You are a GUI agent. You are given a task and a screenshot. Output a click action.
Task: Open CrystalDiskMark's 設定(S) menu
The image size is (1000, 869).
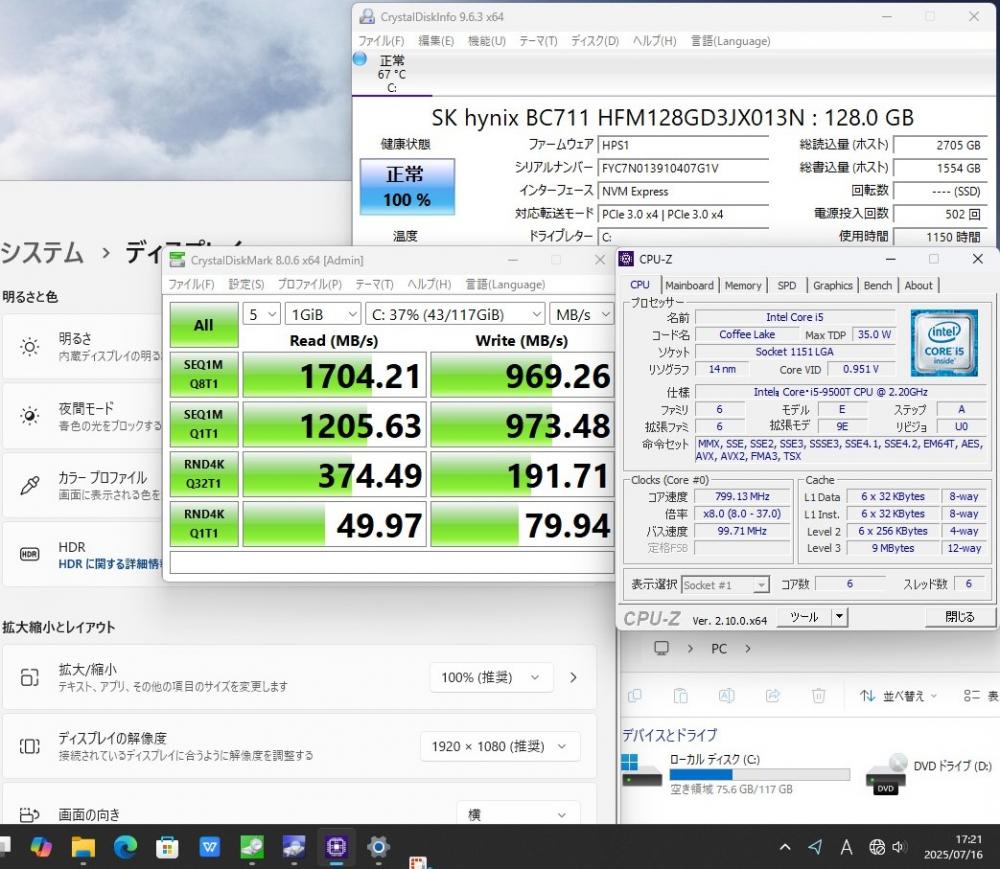pyautogui.click(x=246, y=284)
